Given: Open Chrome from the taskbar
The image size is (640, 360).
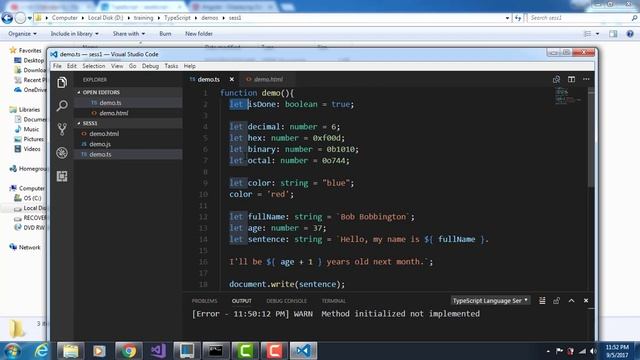Looking at the screenshot, I should tap(129, 351).
